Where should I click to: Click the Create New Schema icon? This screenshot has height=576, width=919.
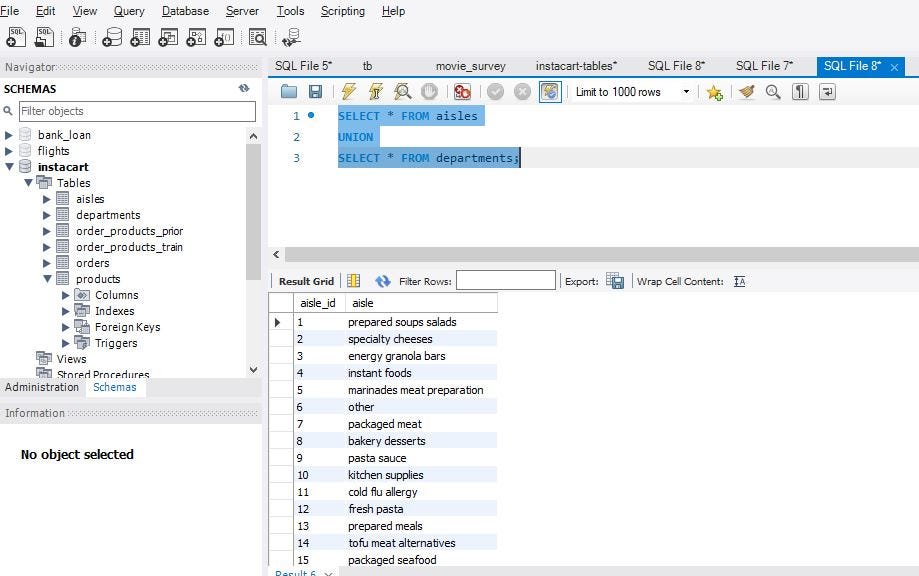113,36
